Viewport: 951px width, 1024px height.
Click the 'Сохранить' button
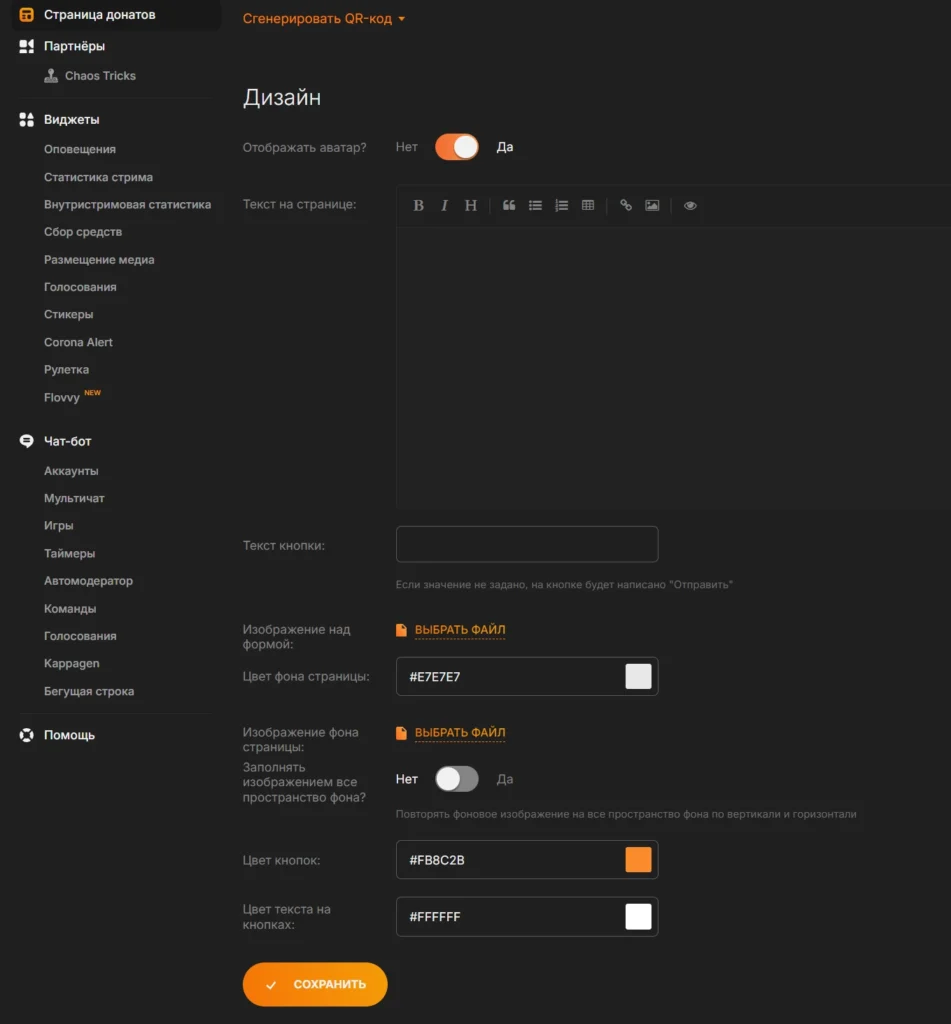click(x=315, y=984)
